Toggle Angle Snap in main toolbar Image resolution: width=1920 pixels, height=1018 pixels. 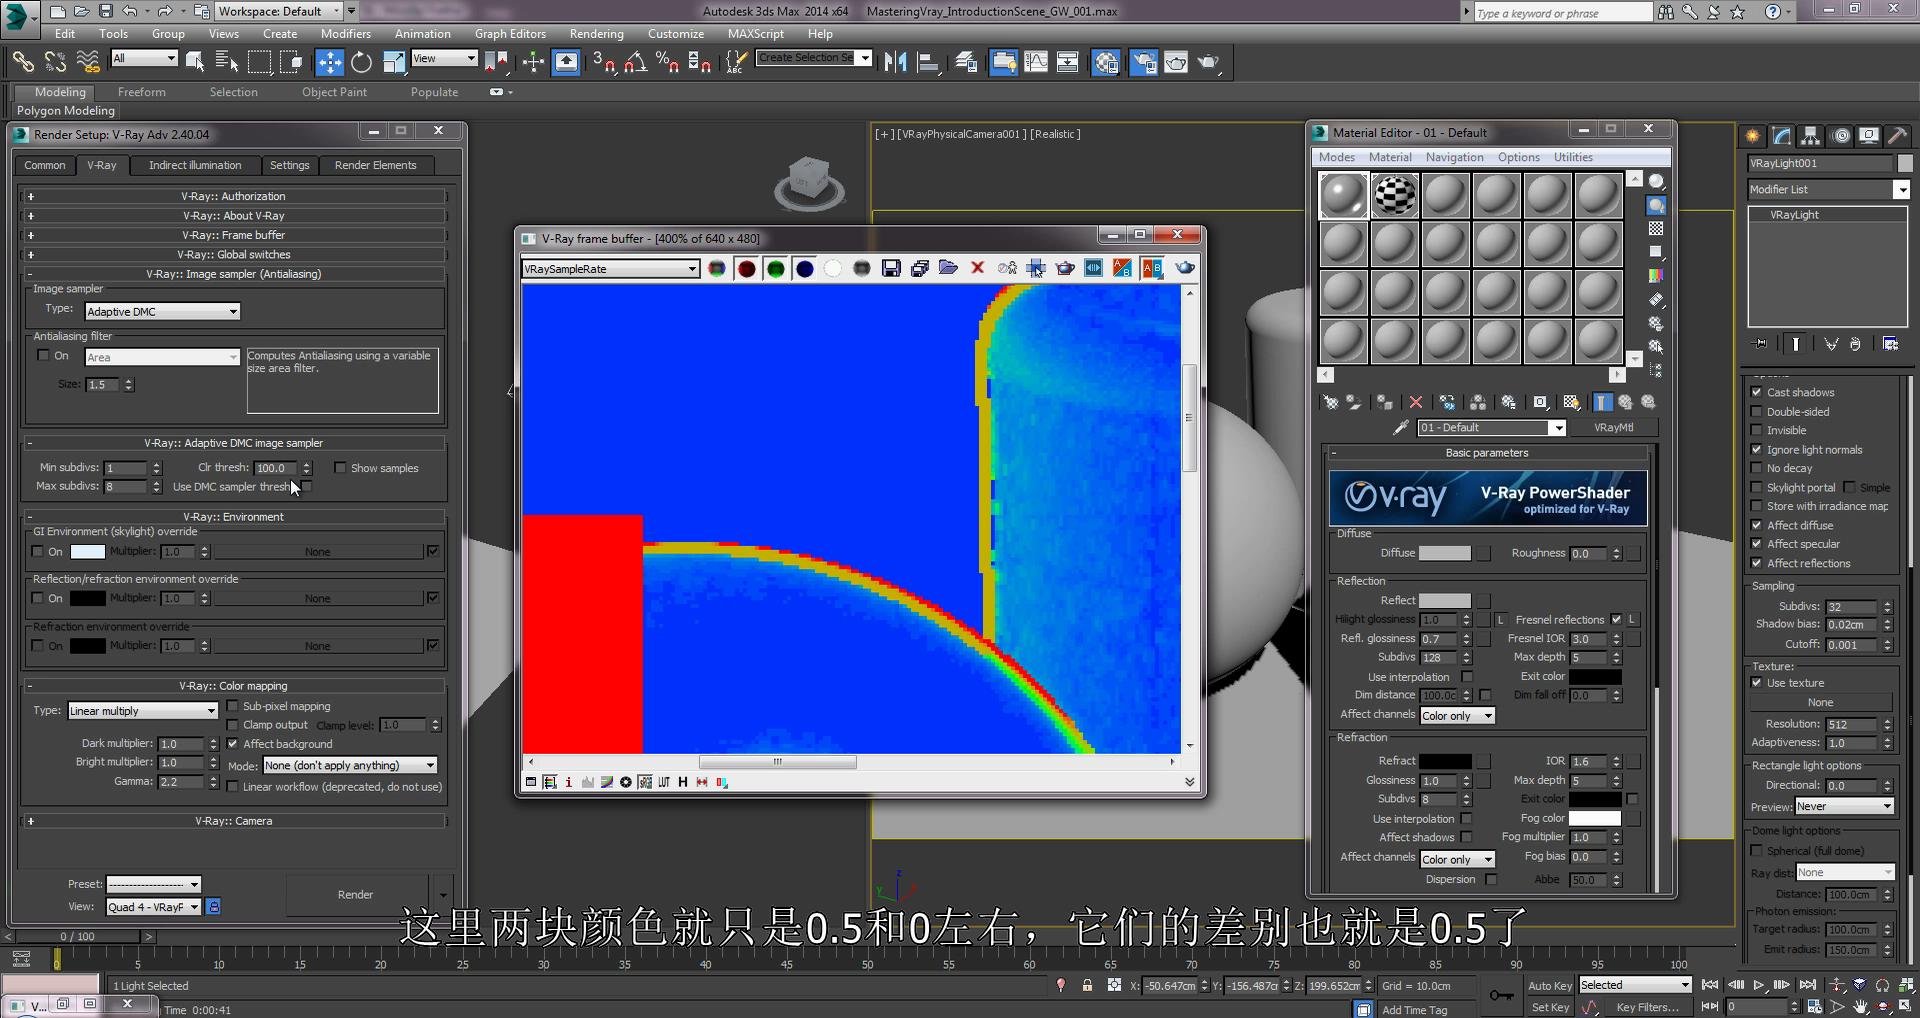[634, 62]
